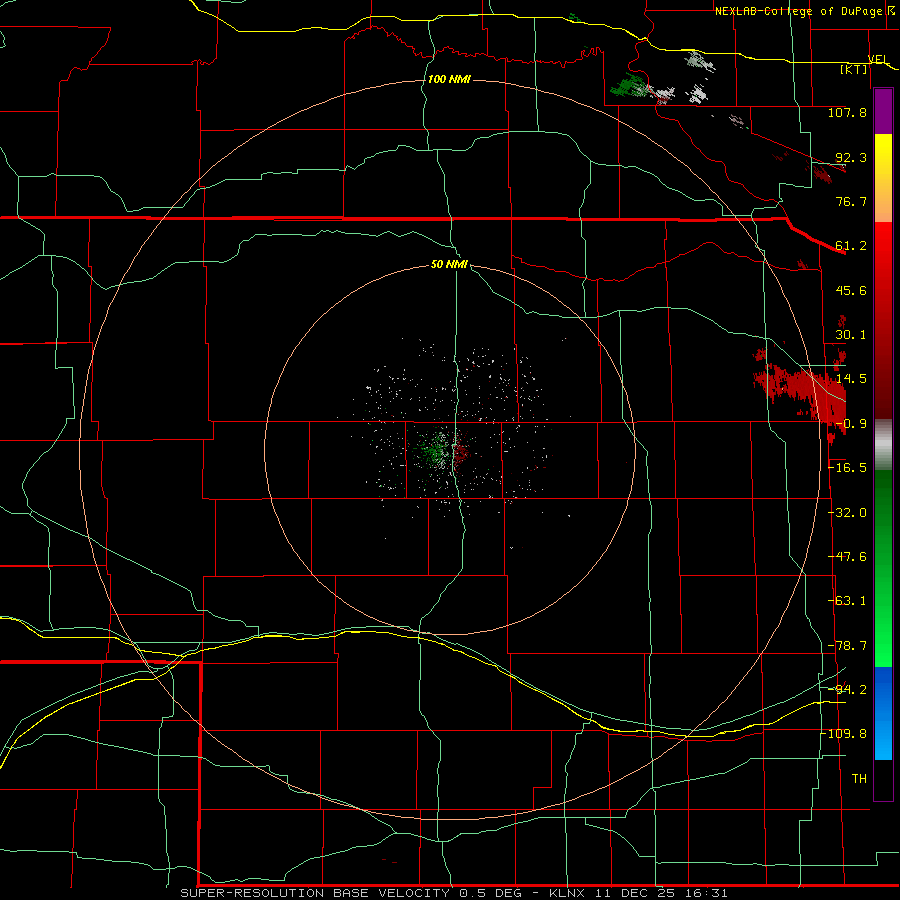This screenshot has width=900, height=900.
Task: Select the 92.3 velocity scale value
Action: (x=851, y=157)
